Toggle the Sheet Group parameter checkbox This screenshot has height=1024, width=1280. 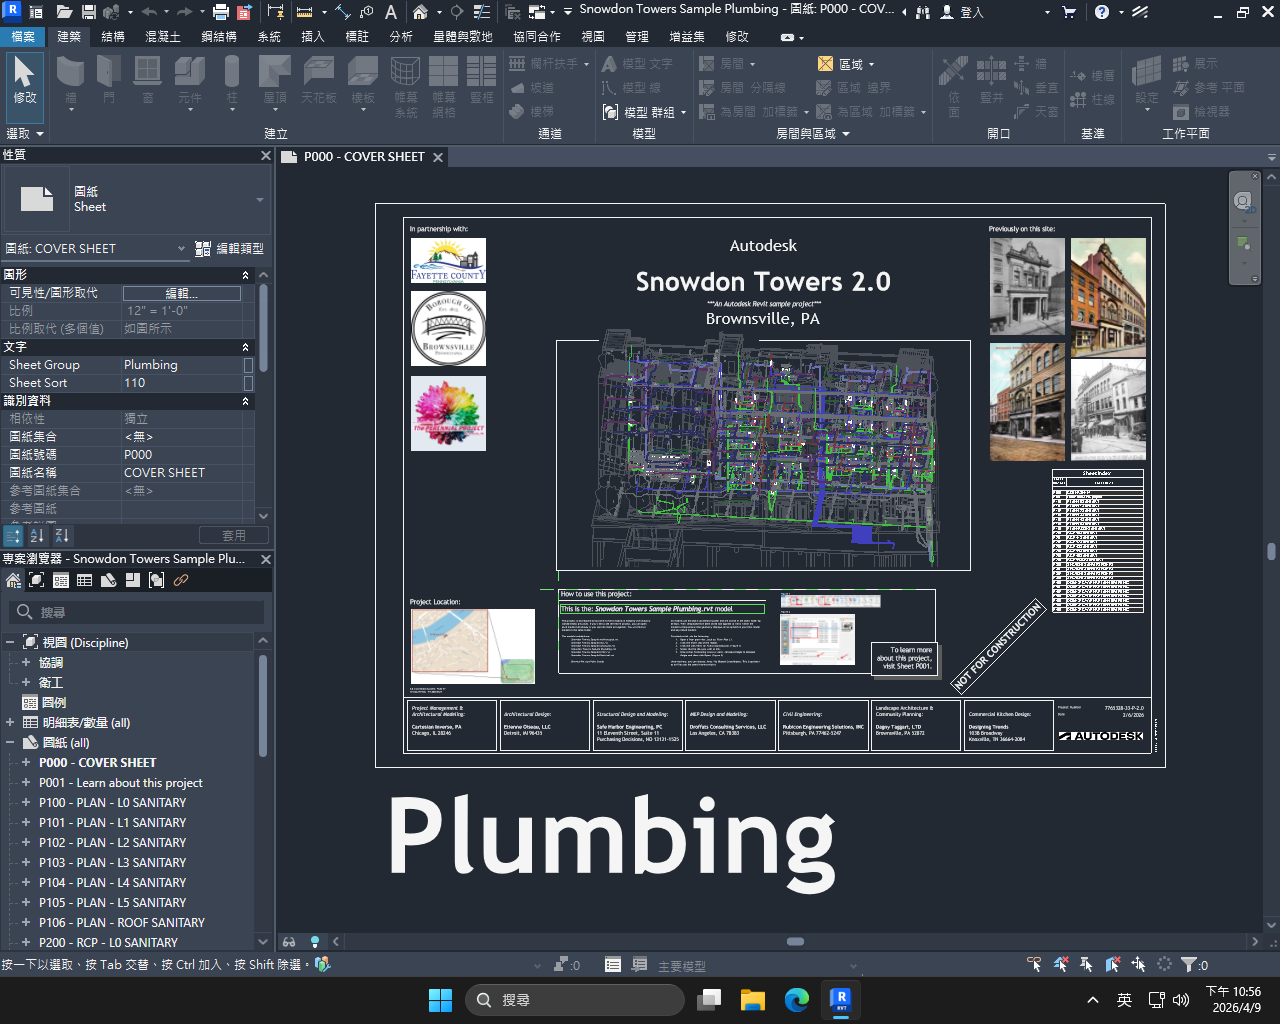pyautogui.click(x=248, y=365)
